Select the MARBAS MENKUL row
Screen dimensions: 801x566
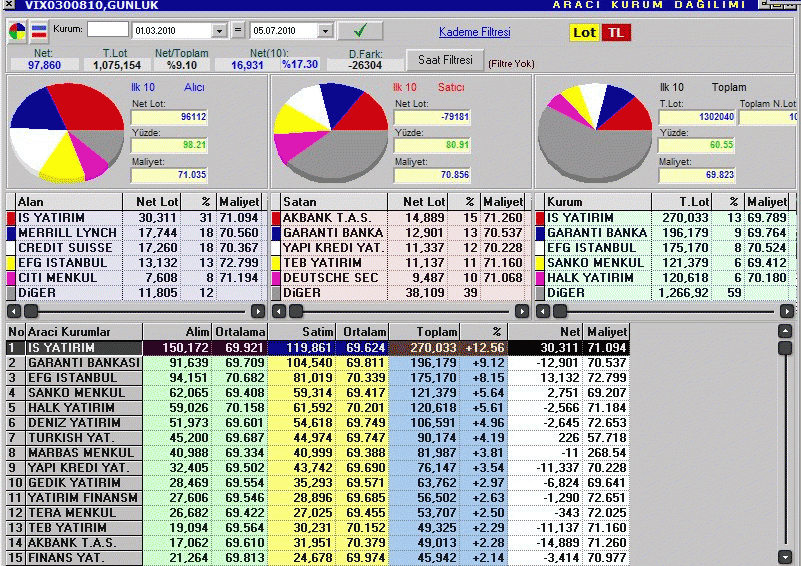pos(318,453)
